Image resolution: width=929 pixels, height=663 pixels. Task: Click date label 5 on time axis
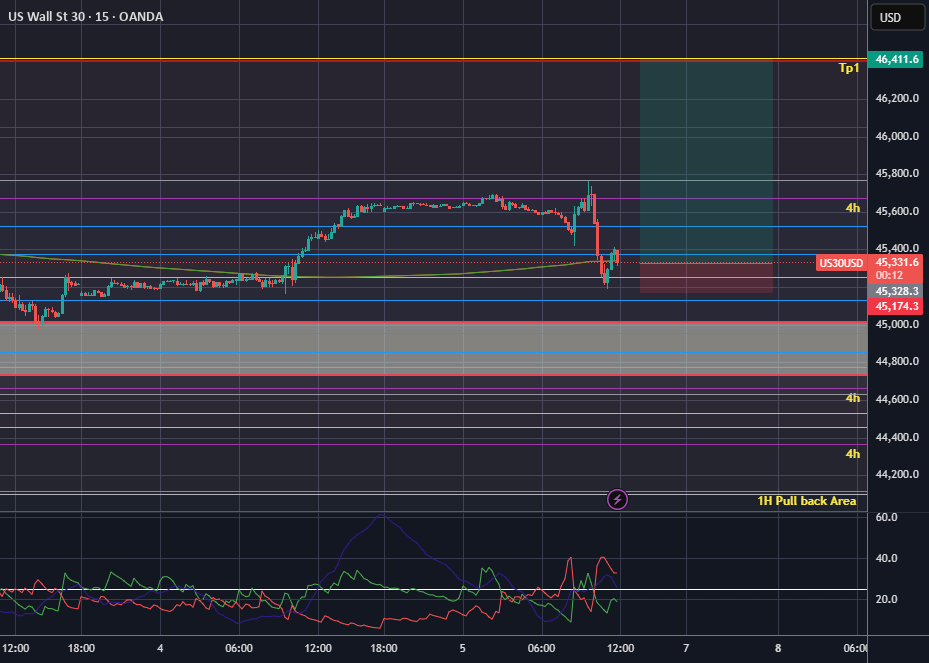pos(462,648)
